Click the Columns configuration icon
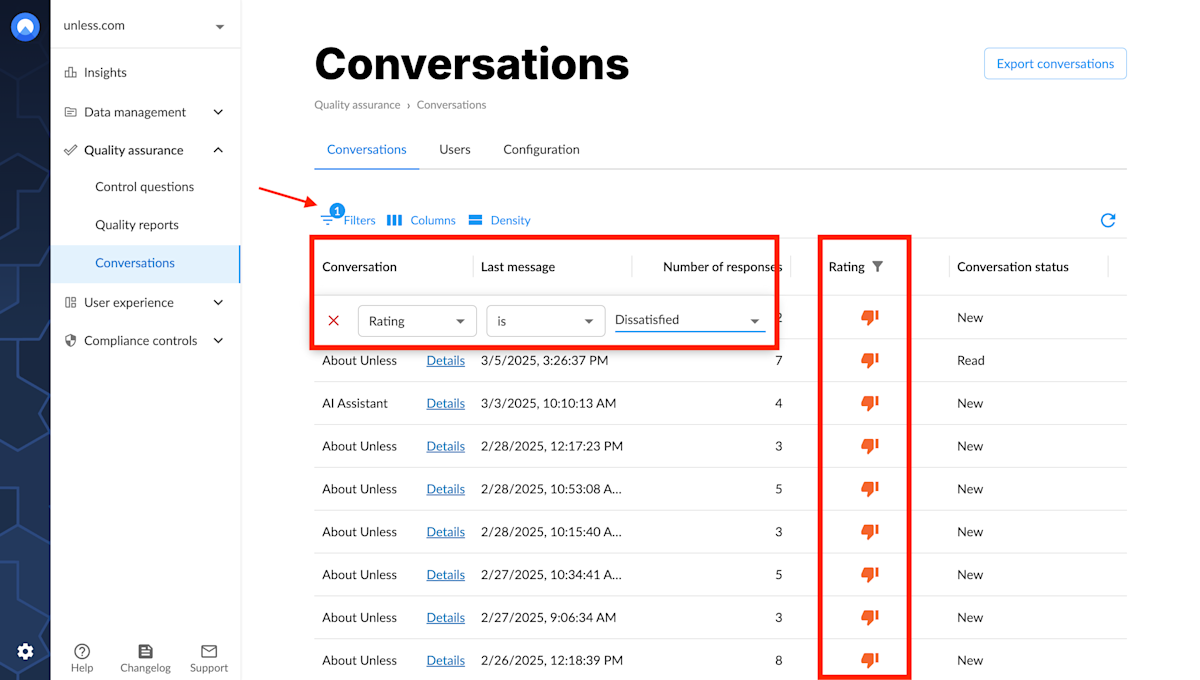 coord(394,220)
